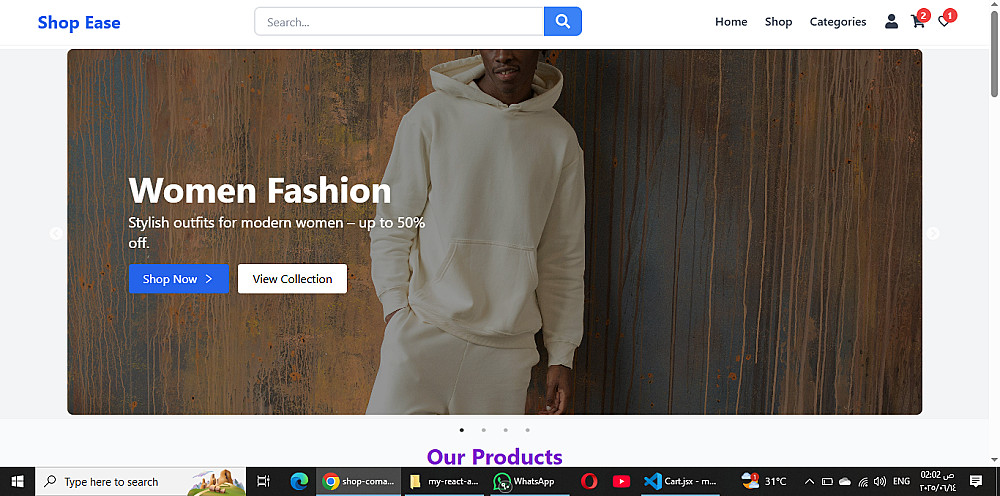Open YouTube app from the taskbar
The height and width of the screenshot is (496, 1000).
[621, 481]
